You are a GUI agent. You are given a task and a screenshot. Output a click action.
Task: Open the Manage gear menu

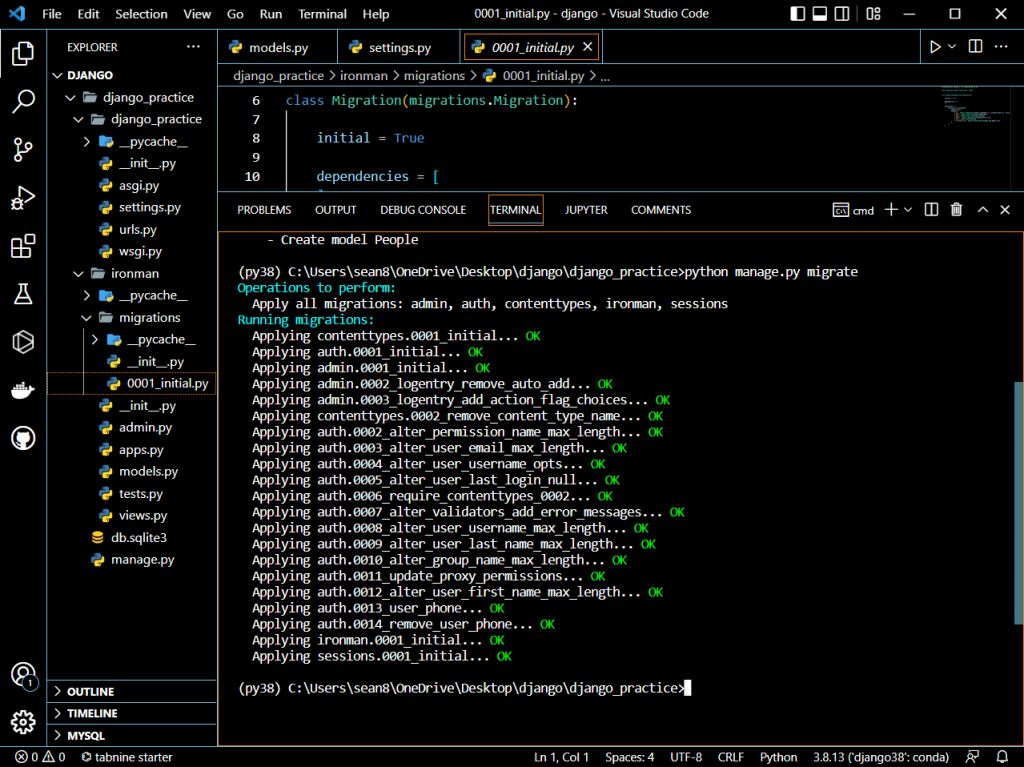pyautogui.click(x=23, y=722)
